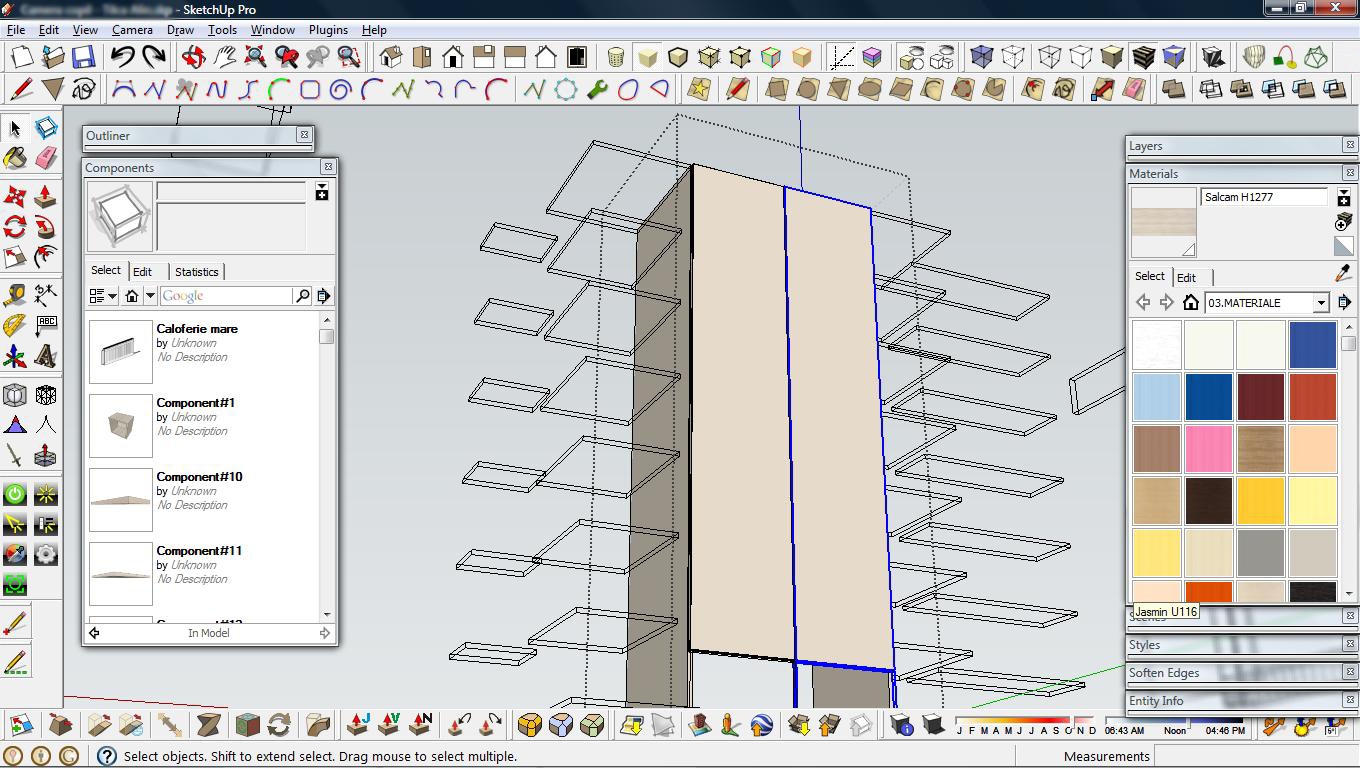Open Components home navigation dropdown arrow
Image resolution: width=1360 pixels, height=768 pixels.
point(150,296)
